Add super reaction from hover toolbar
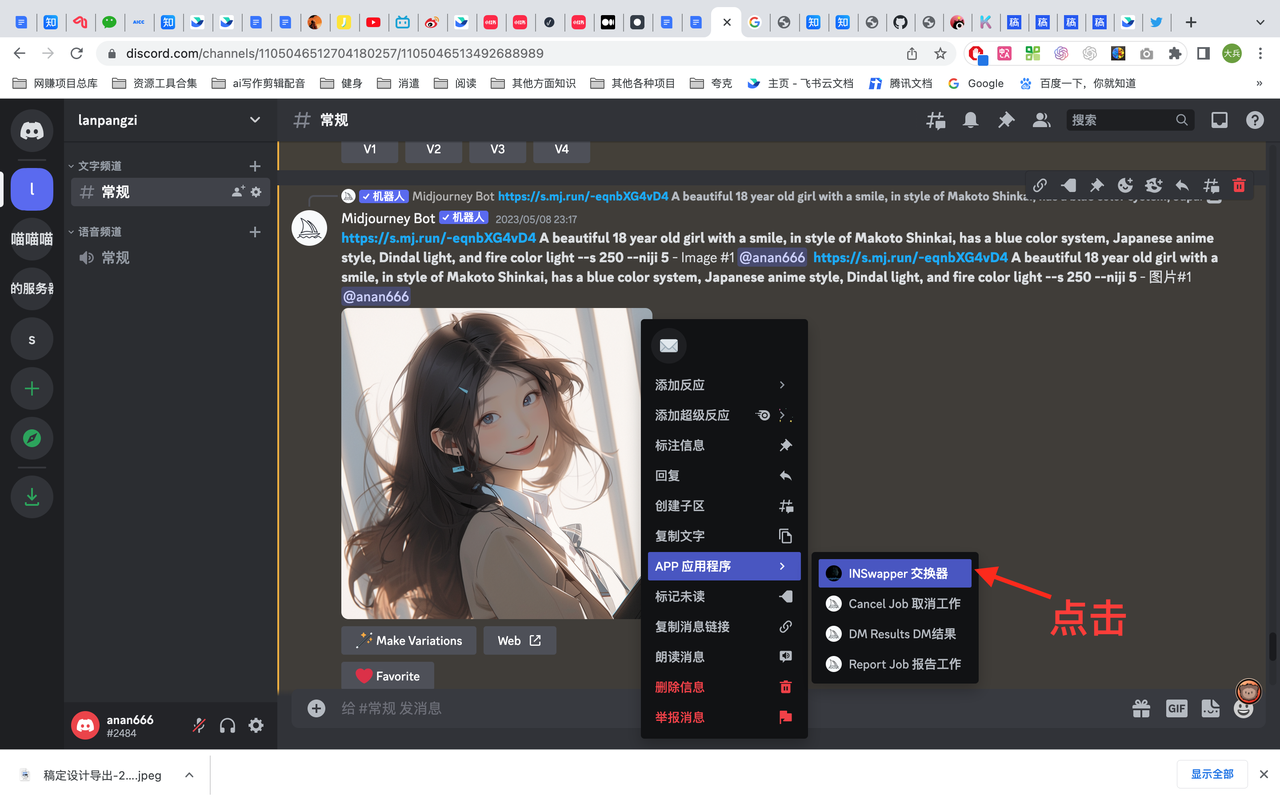 point(1154,185)
